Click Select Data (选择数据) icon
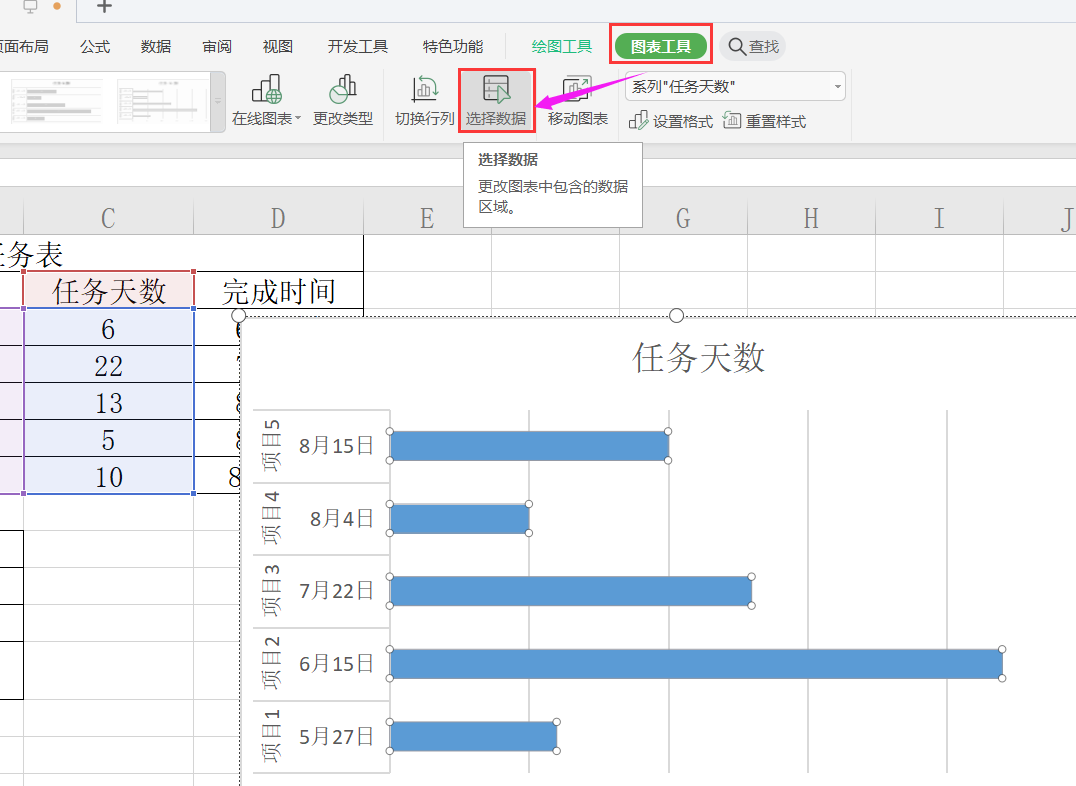This screenshot has height=786, width=1076. (496, 89)
